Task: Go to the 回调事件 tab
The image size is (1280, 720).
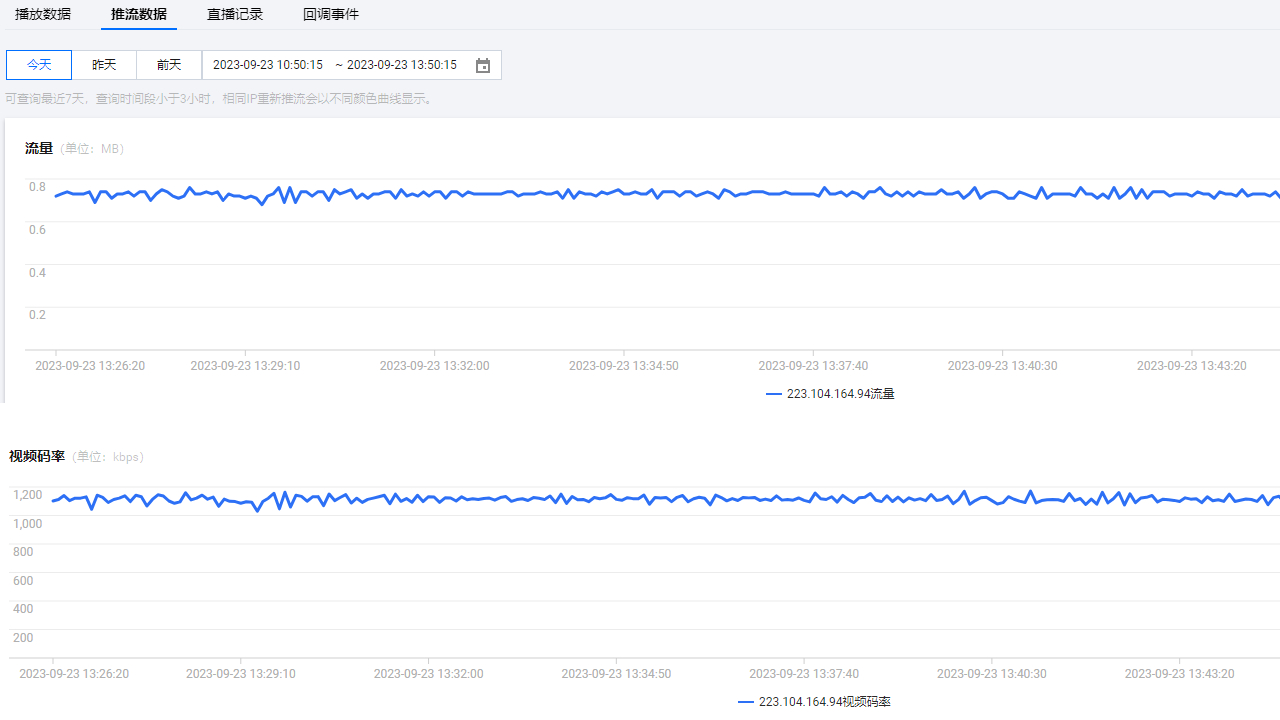Action: click(x=331, y=14)
